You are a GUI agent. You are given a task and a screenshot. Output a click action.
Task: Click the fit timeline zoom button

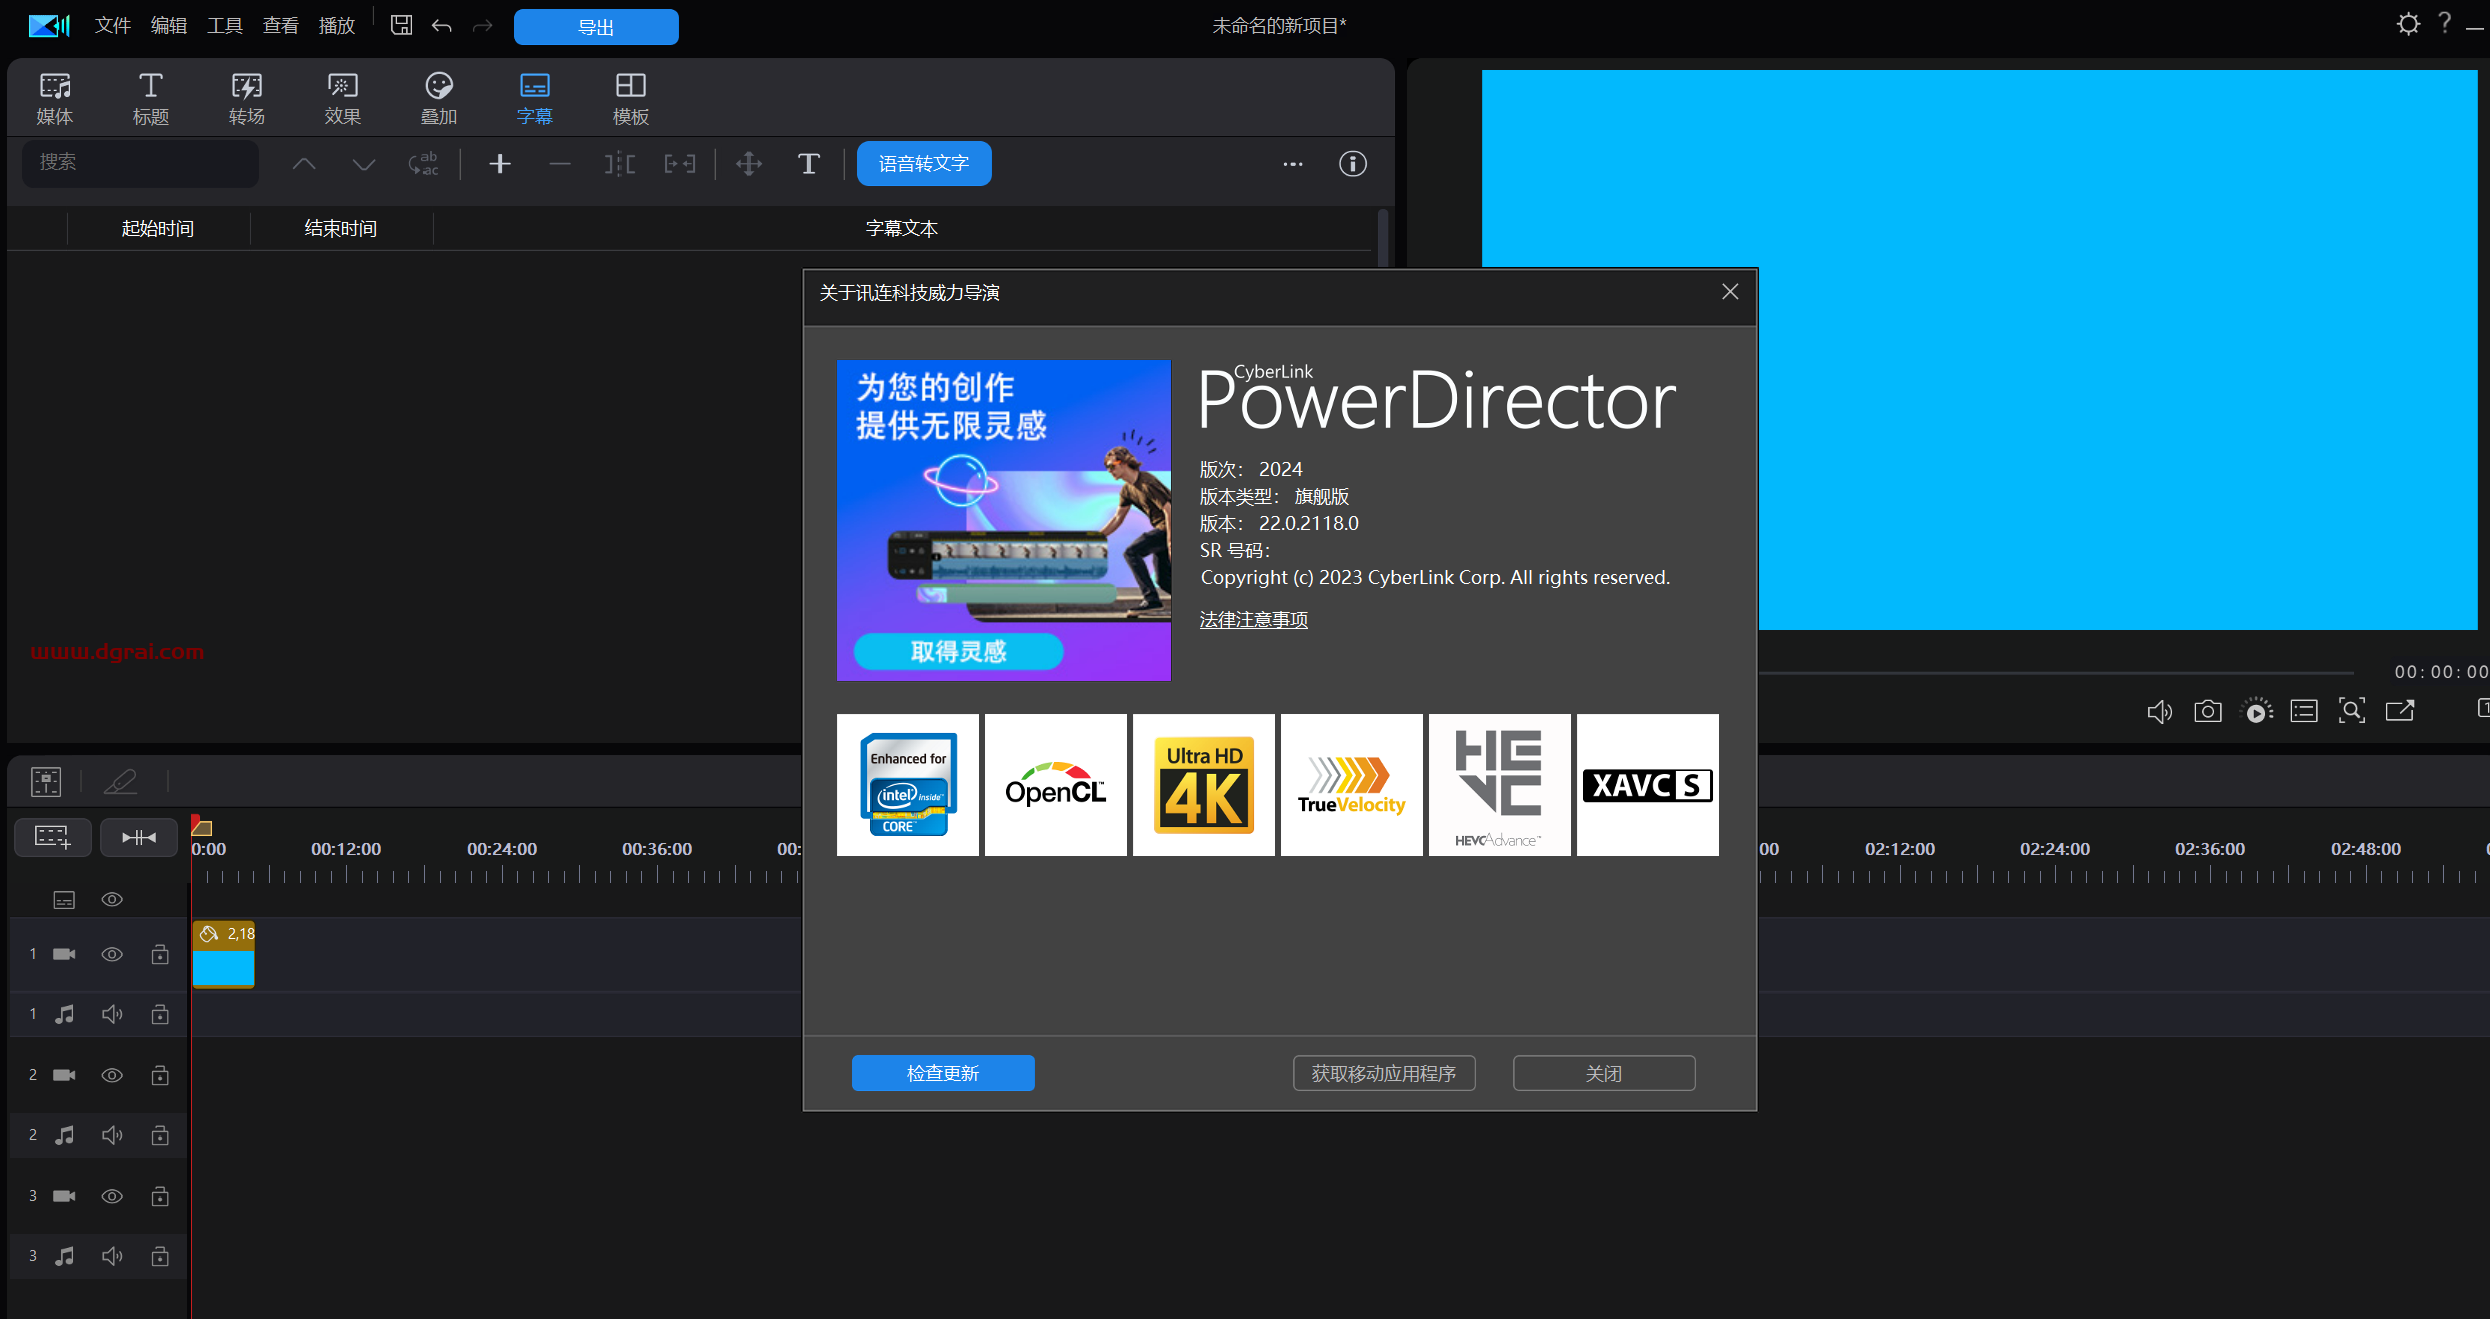[139, 837]
